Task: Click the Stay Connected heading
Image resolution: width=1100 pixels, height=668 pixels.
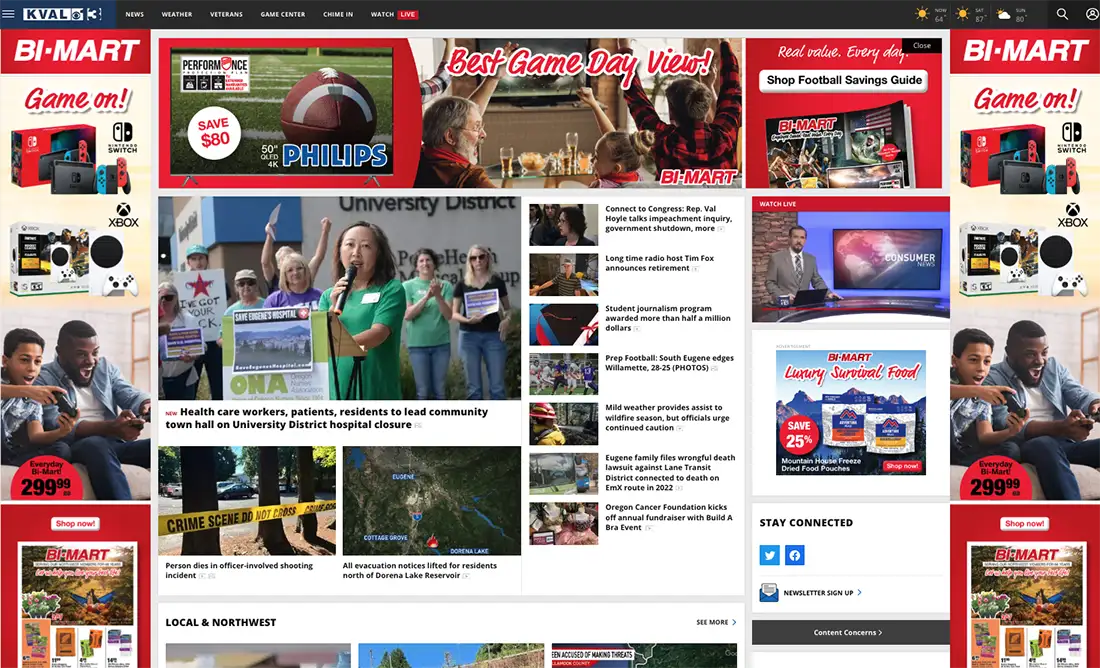Action: [x=806, y=523]
